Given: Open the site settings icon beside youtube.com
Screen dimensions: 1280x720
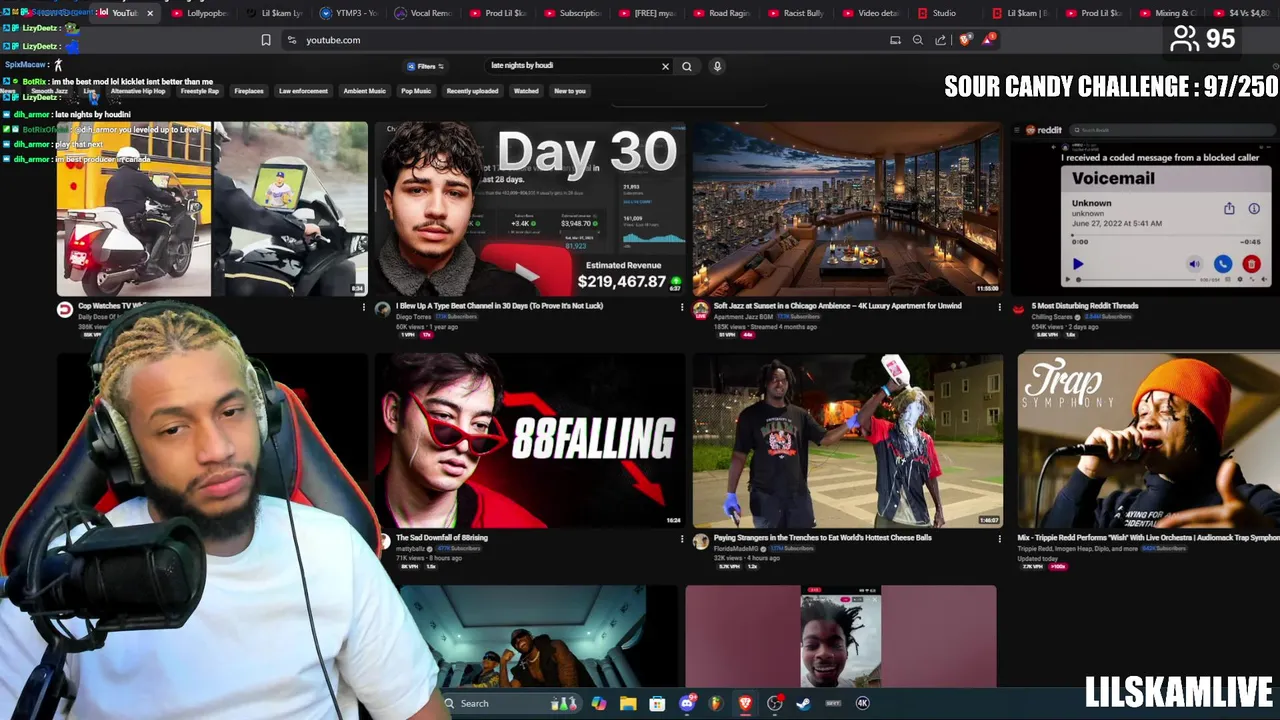Looking at the screenshot, I should [291, 40].
